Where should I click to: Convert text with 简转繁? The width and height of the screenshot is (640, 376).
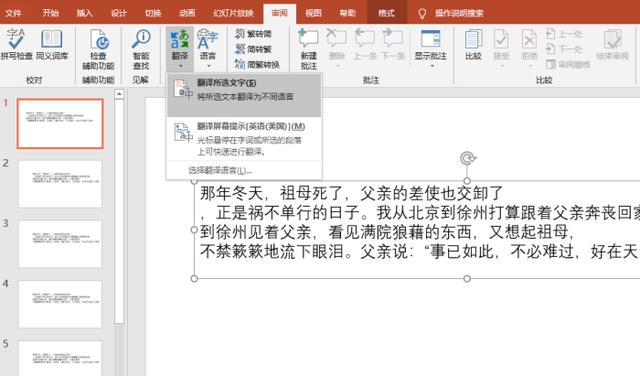[253, 49]
